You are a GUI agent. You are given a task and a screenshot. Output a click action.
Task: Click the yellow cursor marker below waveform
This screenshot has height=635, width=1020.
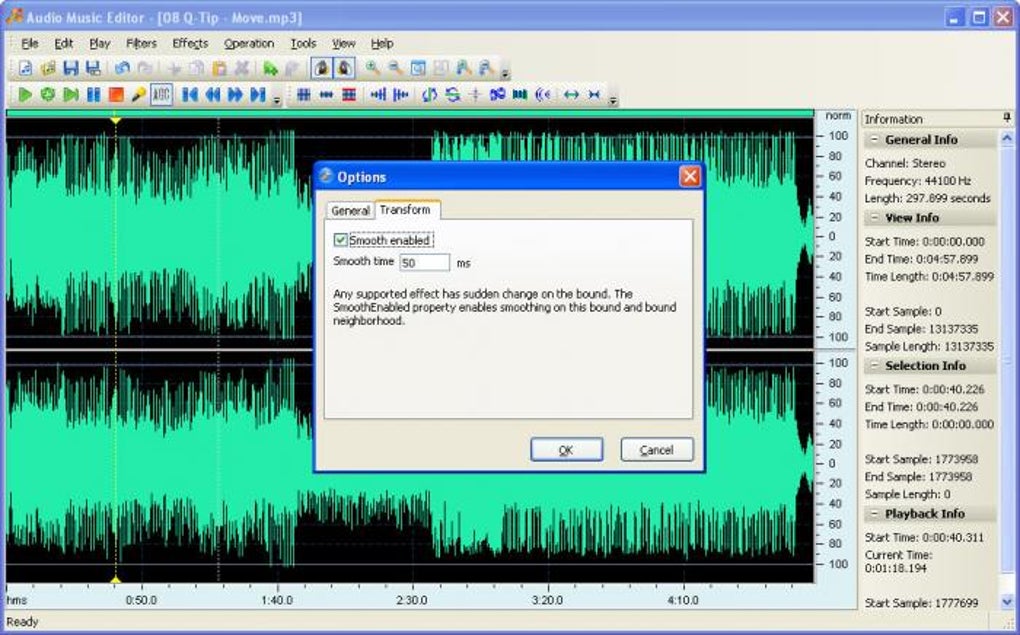pyautogui.click(x=115, y=579)
